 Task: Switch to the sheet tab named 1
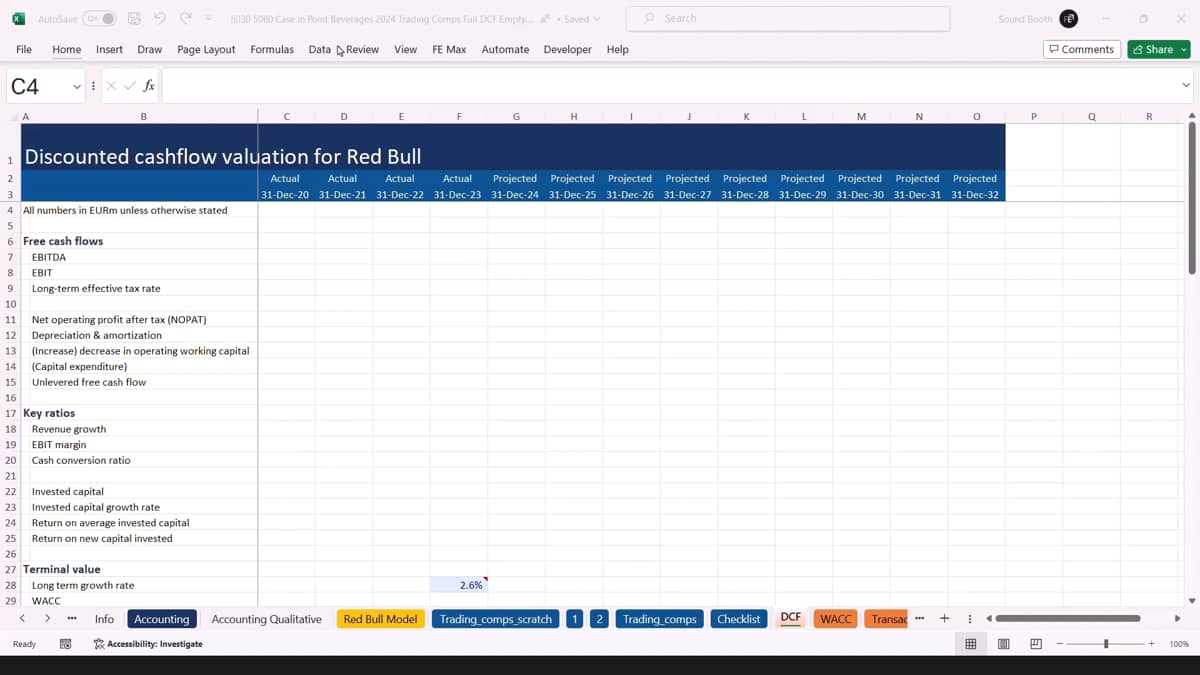[575, 619]
